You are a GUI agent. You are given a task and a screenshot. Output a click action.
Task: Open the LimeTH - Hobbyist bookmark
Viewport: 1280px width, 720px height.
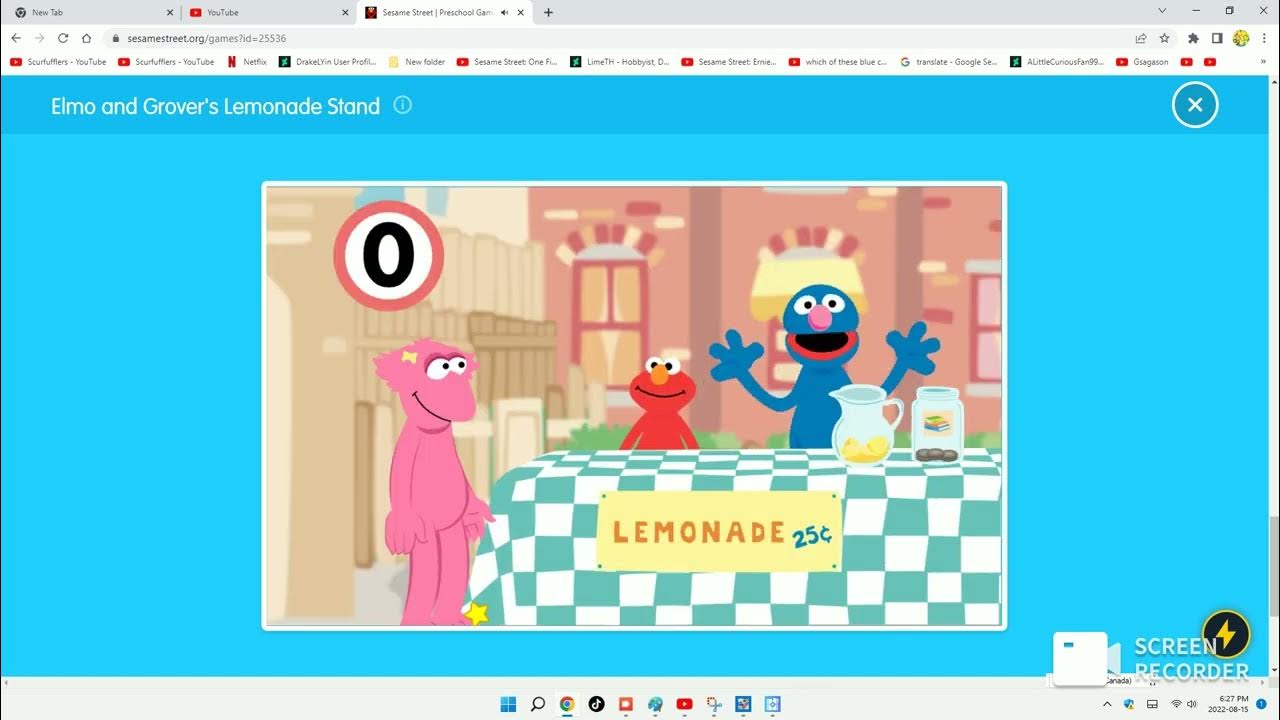(620, 62)
